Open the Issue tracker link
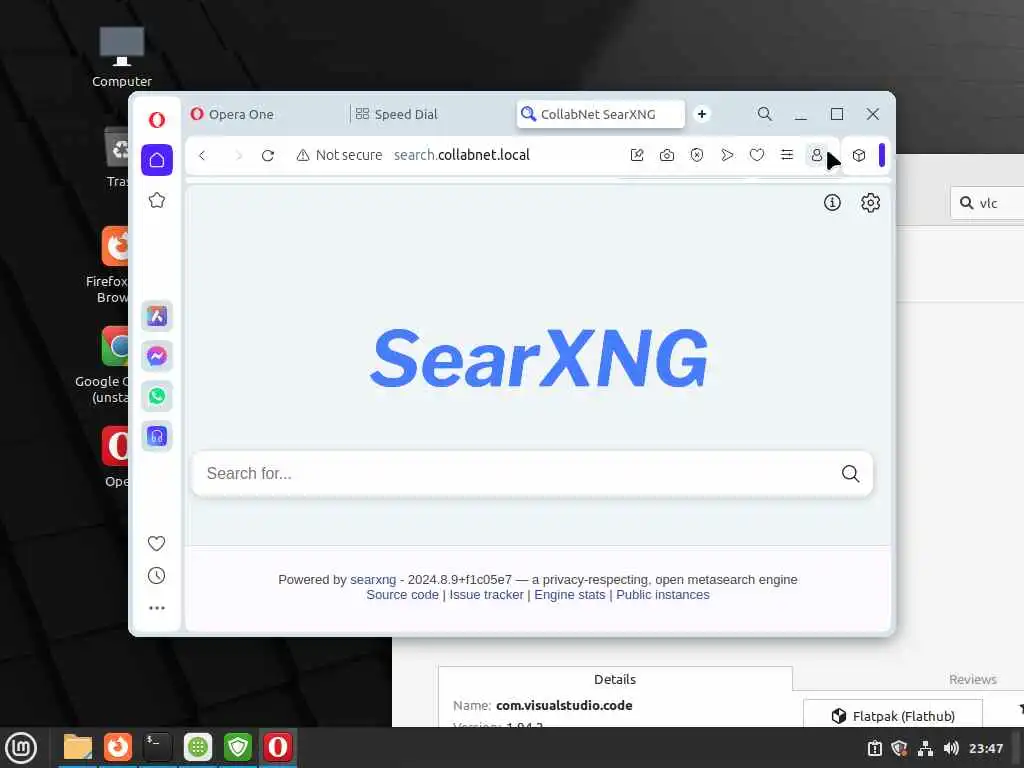This screenshot has height=768, width=1024. [x=487, y=595]
